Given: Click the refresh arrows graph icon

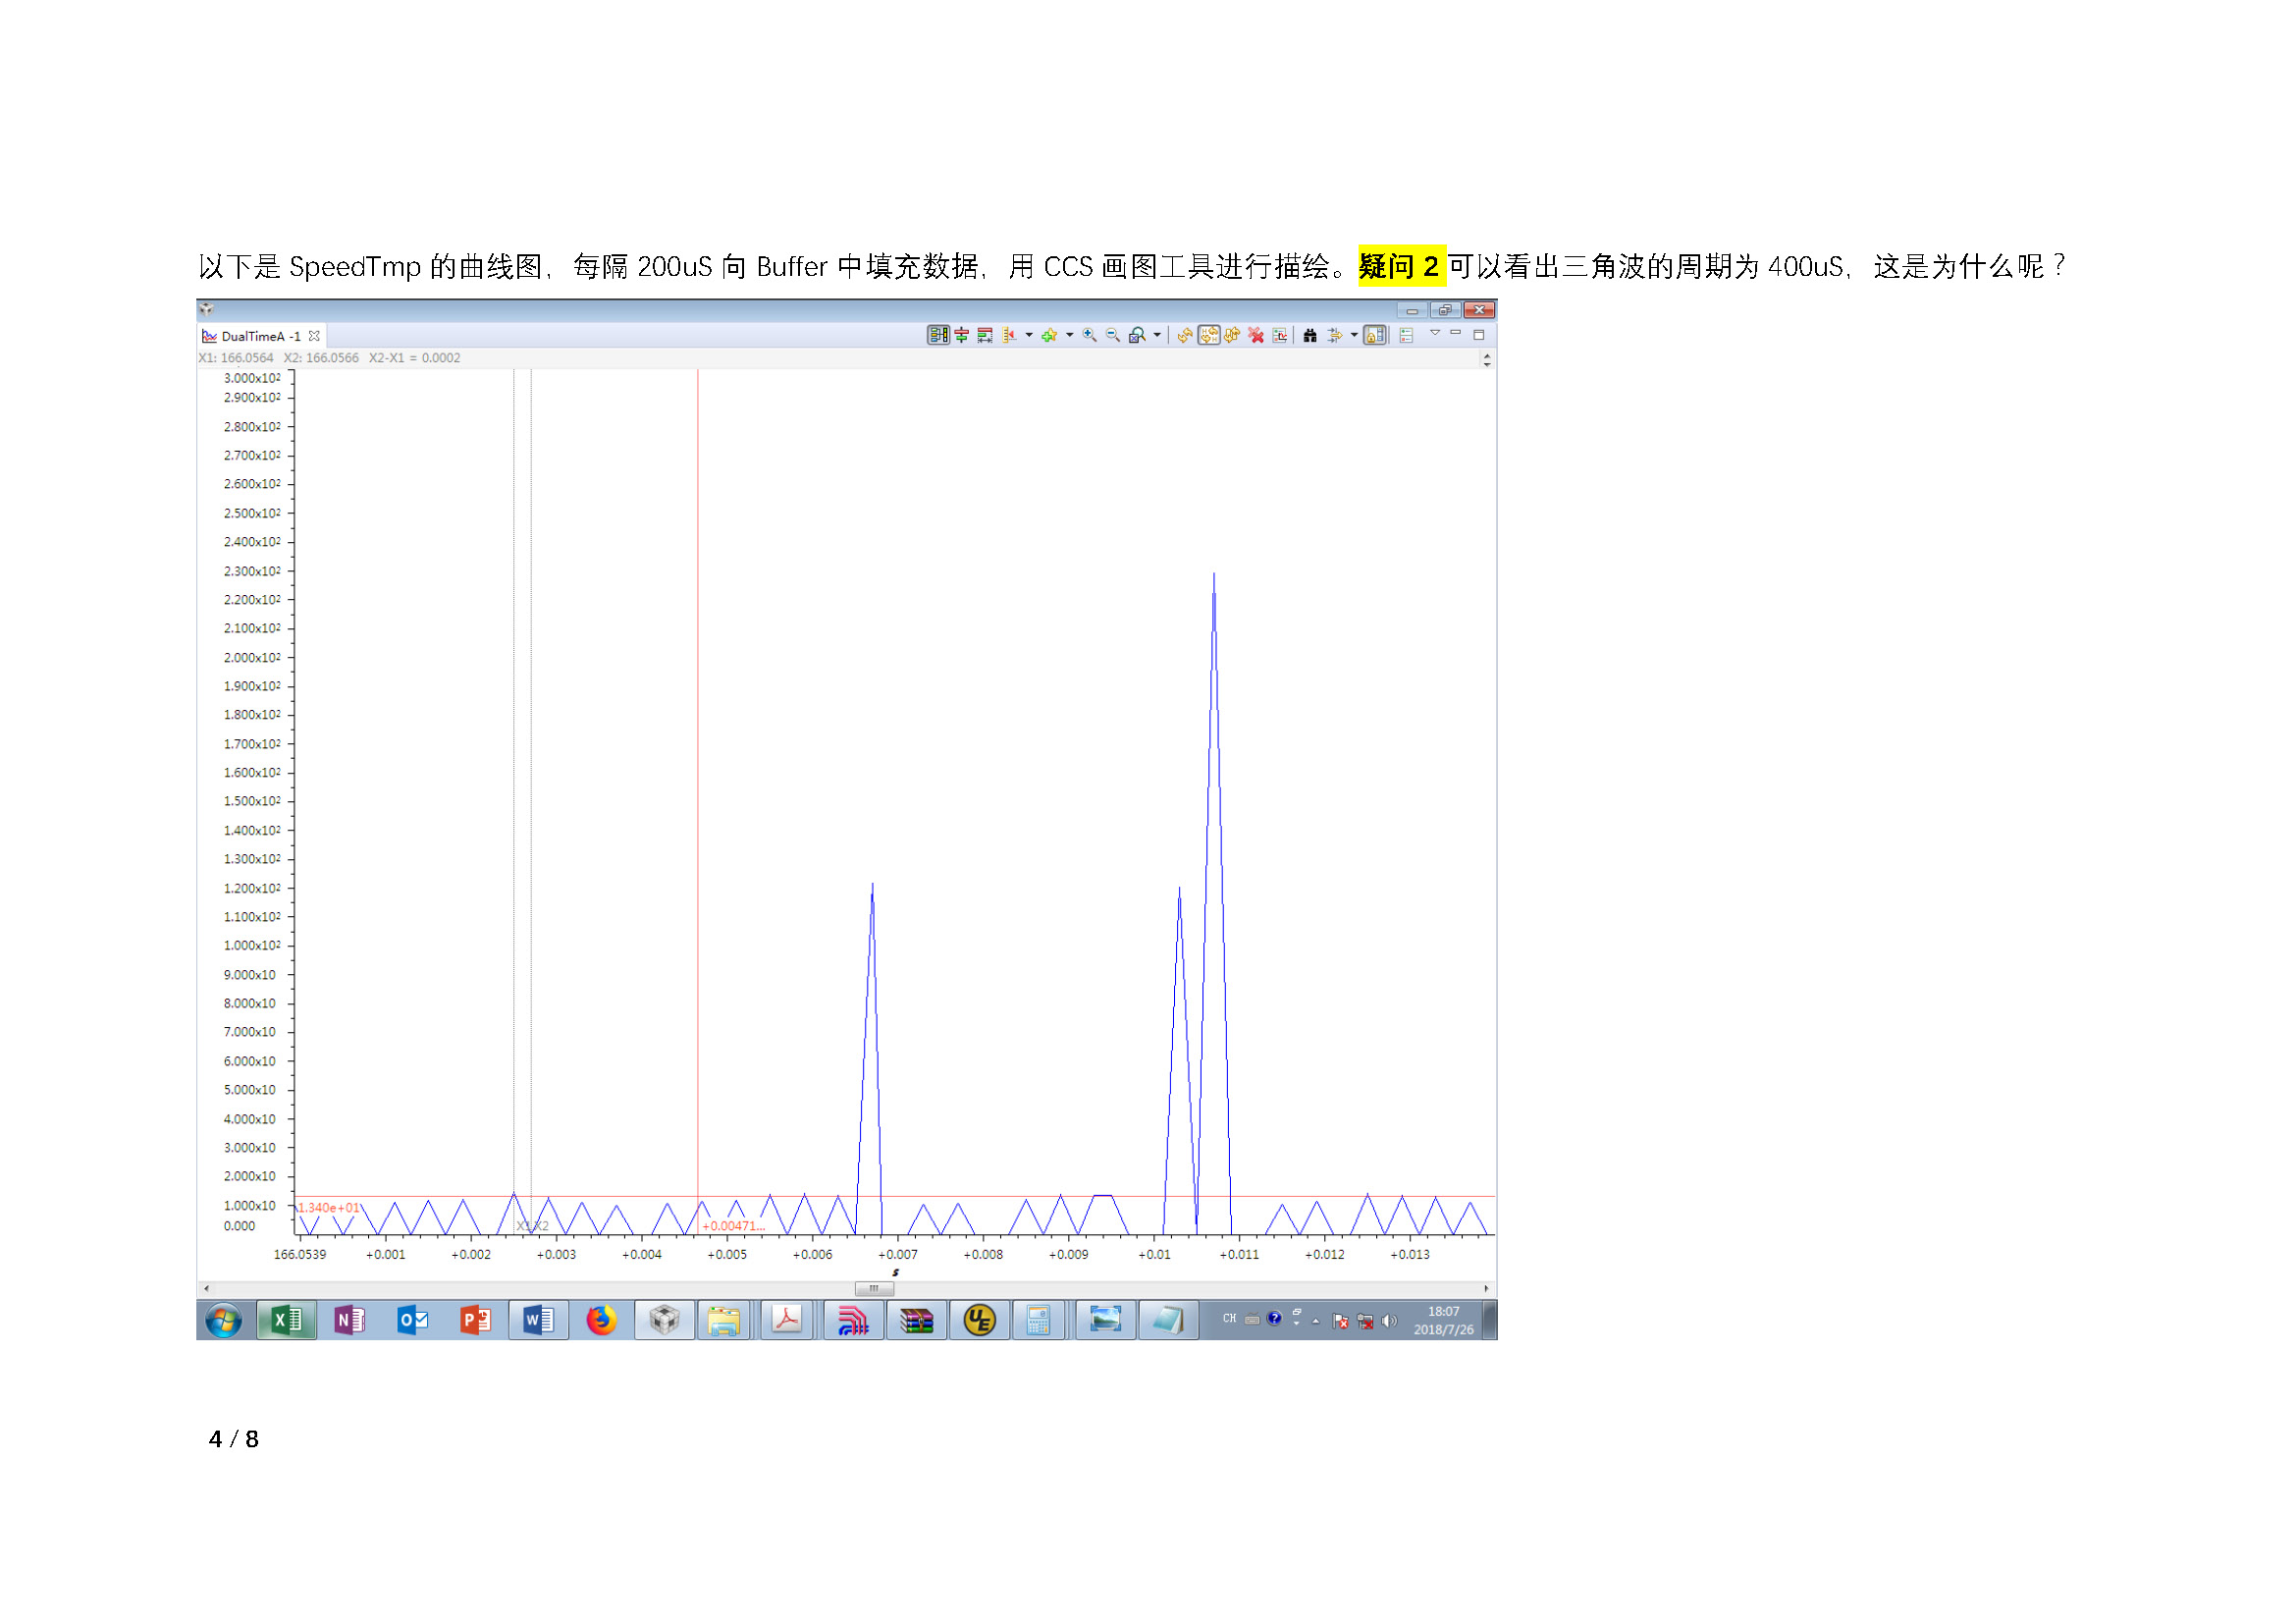Looking at the screenshot, I should click(1185, 336).
